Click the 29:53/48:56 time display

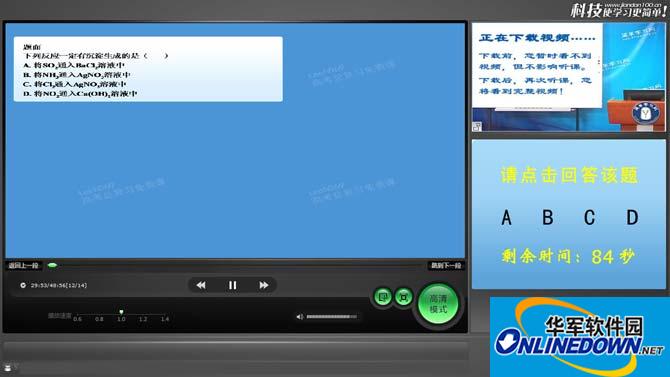tap(59, 285)
